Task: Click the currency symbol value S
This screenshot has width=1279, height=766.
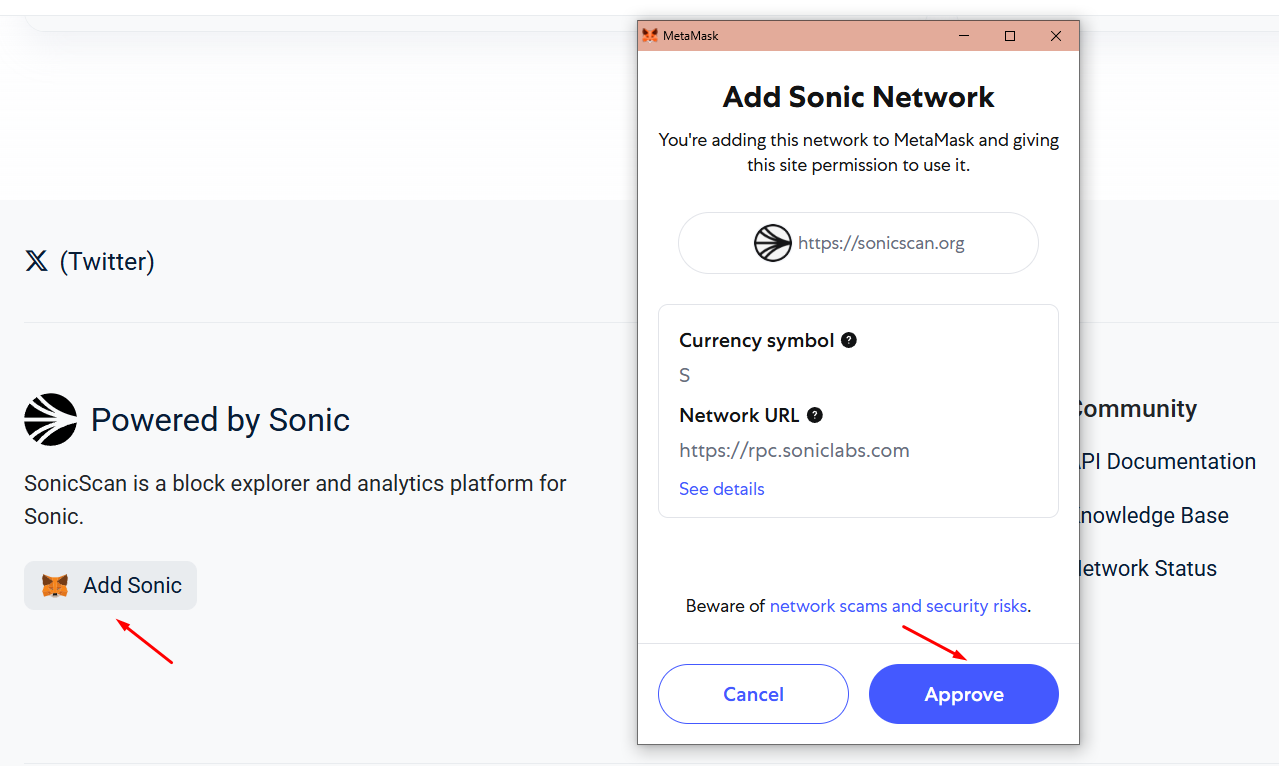Action: (x=685, y=375)
